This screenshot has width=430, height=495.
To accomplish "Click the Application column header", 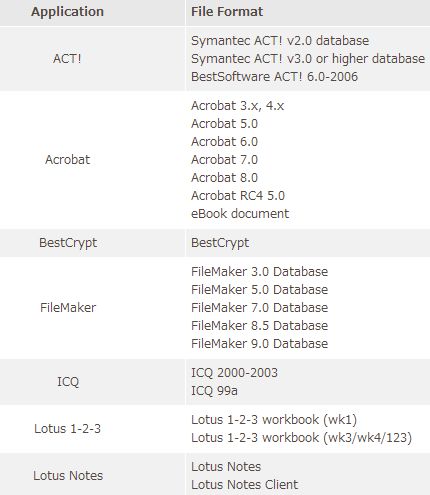I will [67, 12].
